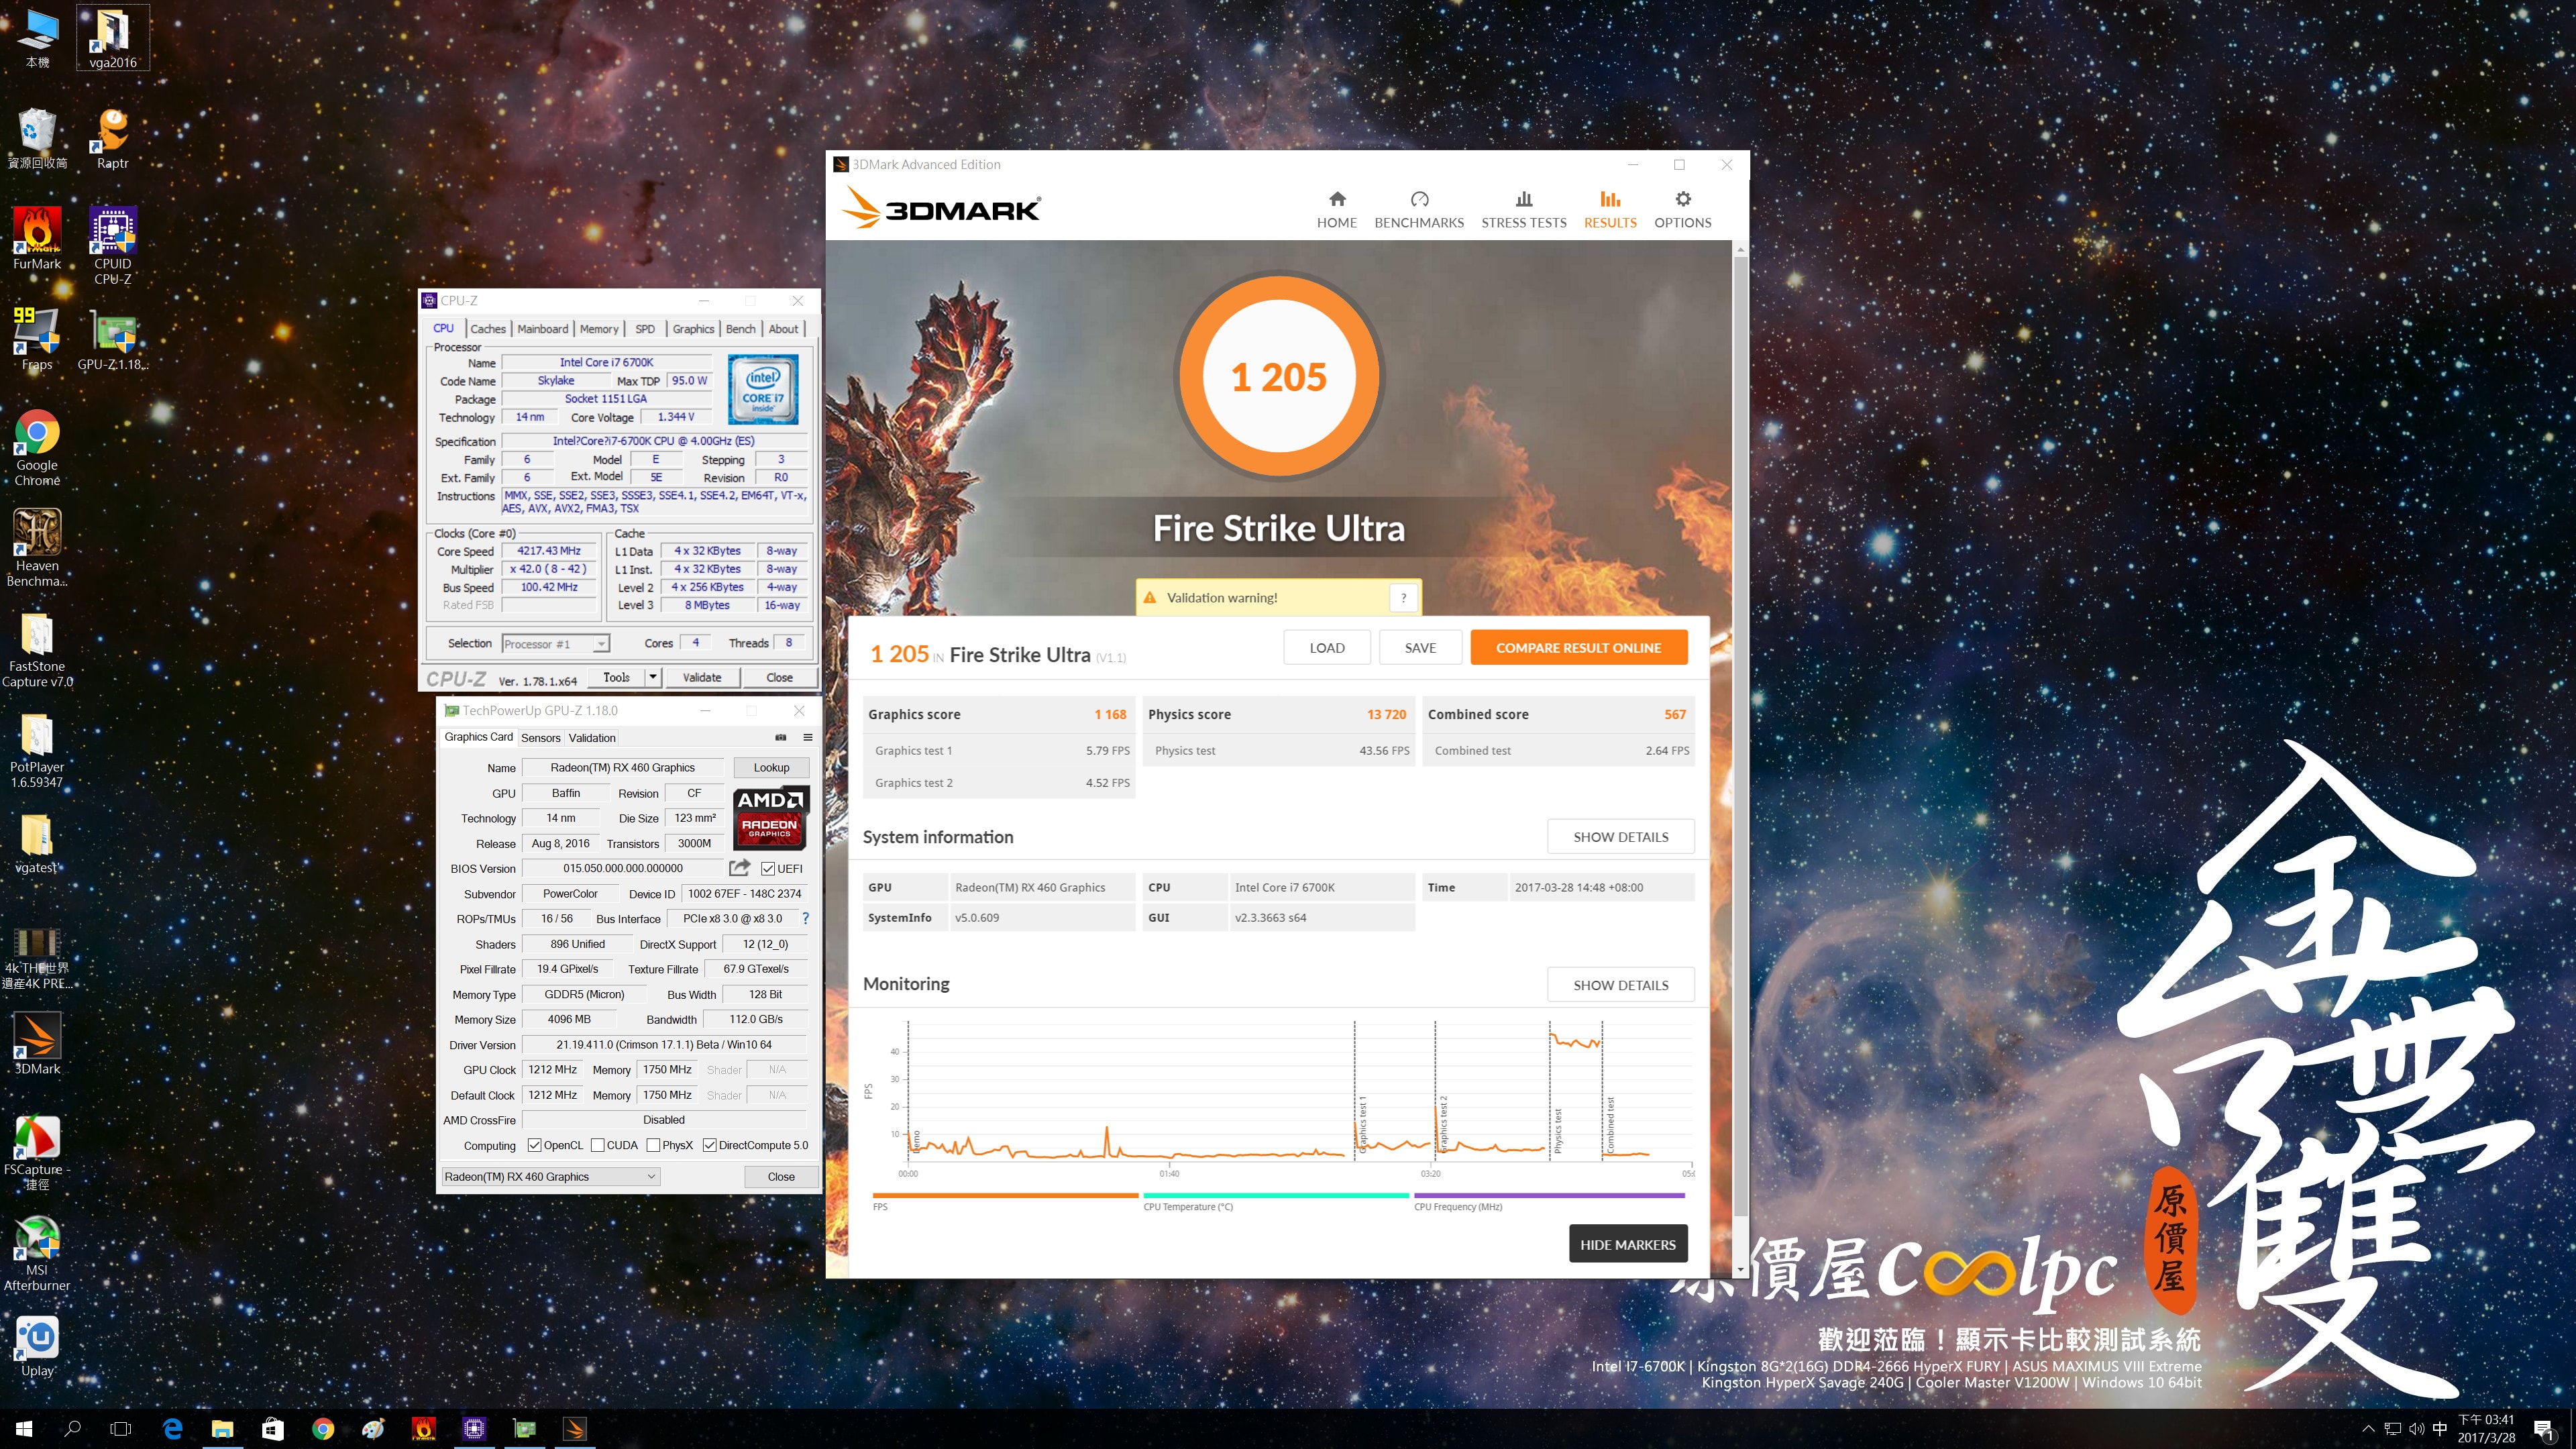Toggle the UEFI checkbox in GPU-Z
Screen dimensions: 2576x1449
pyautogui.click(x=768, y=868)
